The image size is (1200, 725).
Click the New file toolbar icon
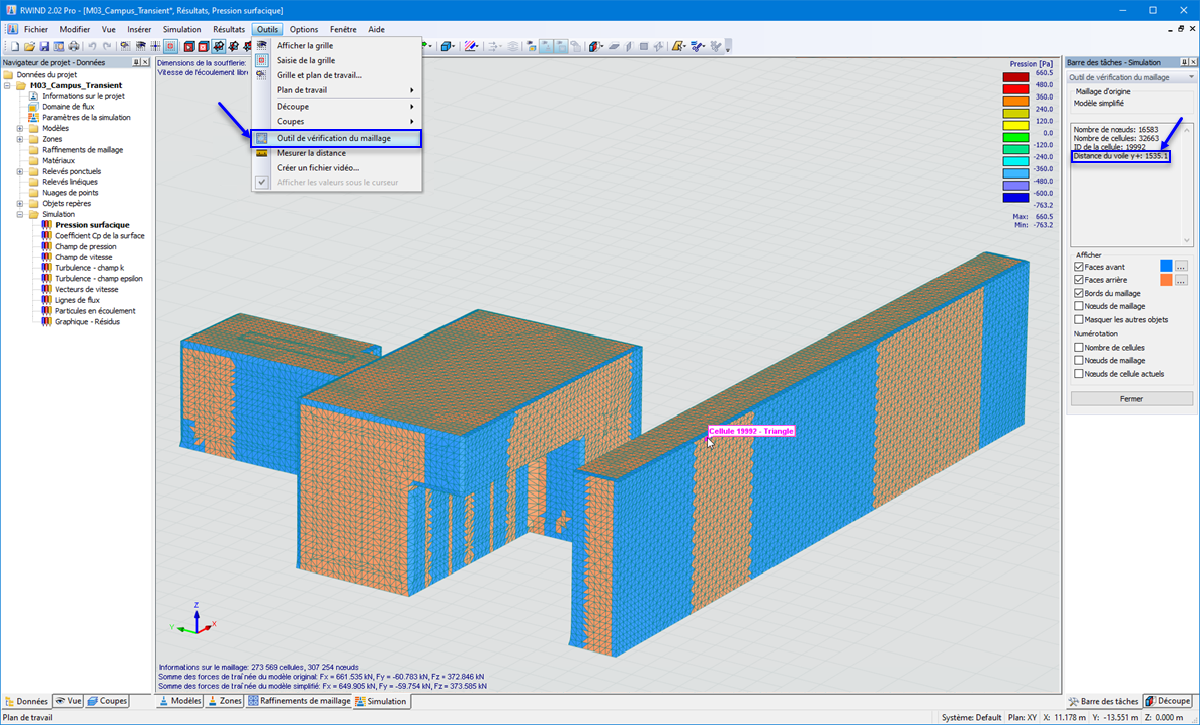pyautogui.click(x=15, y=46)
